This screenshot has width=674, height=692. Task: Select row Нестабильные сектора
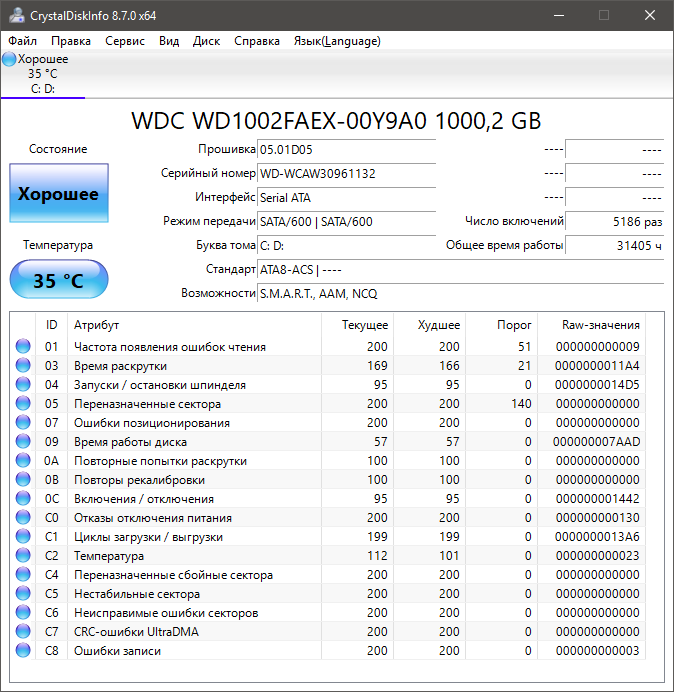[x=328, y=593]
